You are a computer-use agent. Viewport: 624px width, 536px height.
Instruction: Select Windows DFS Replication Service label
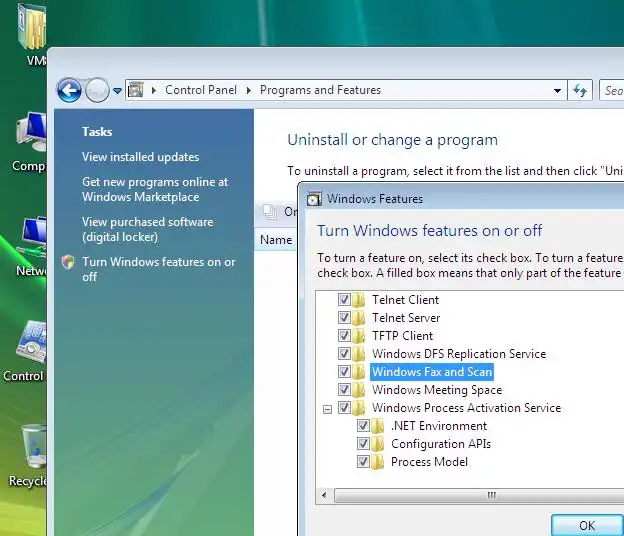click(459, 354)
